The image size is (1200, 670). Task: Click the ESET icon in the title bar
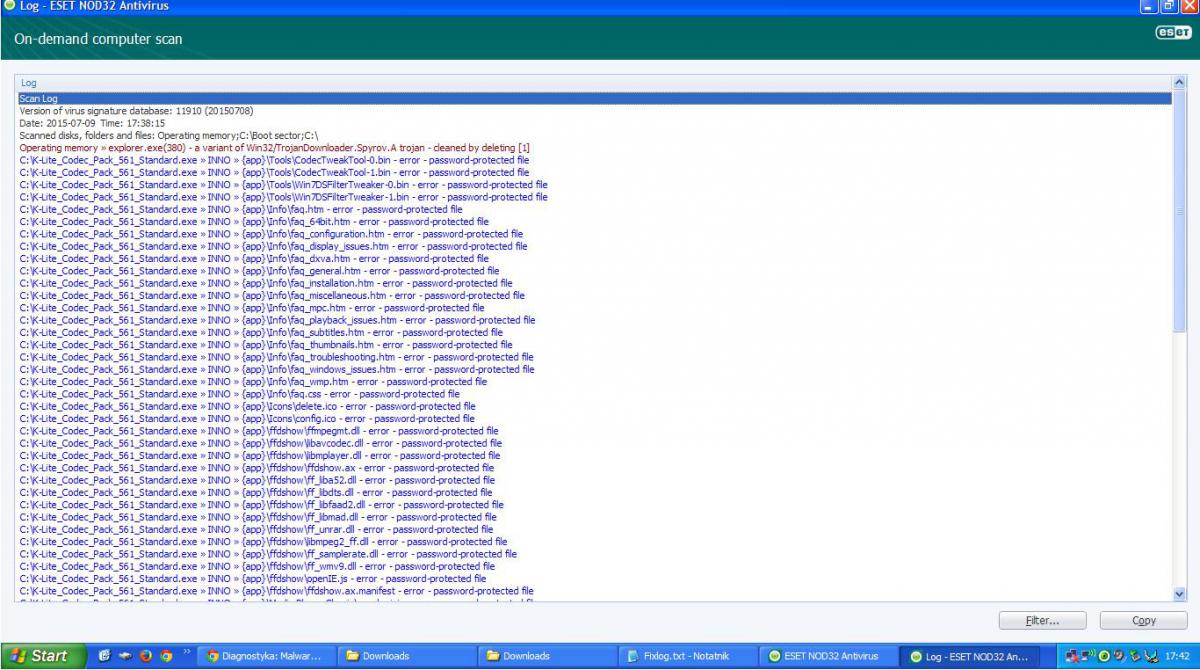(x=8, y=6)
